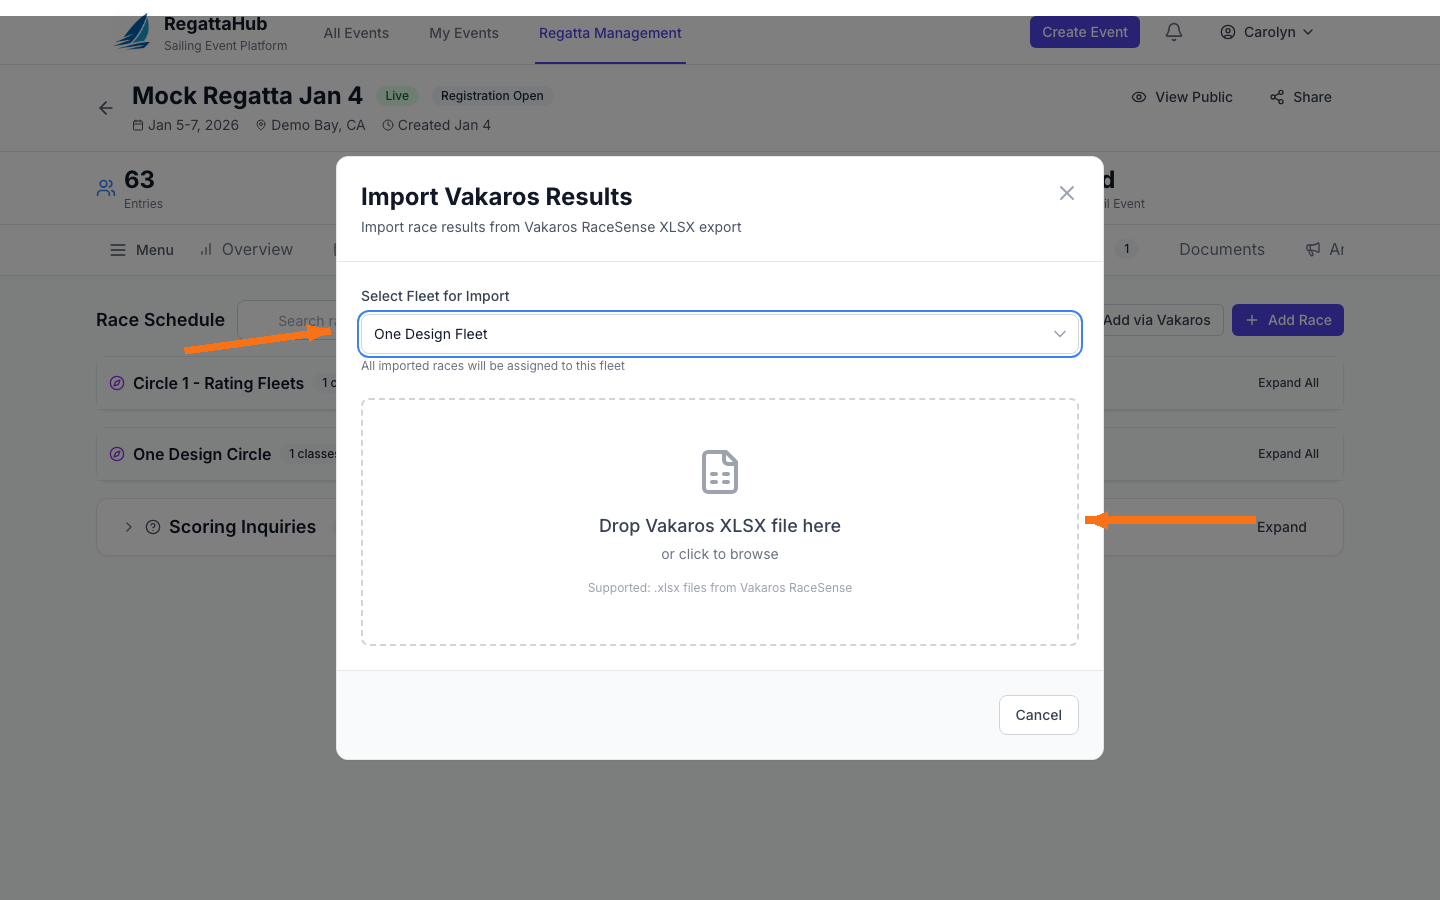Click the compass icon beside One Design Circle

(117, 454)
